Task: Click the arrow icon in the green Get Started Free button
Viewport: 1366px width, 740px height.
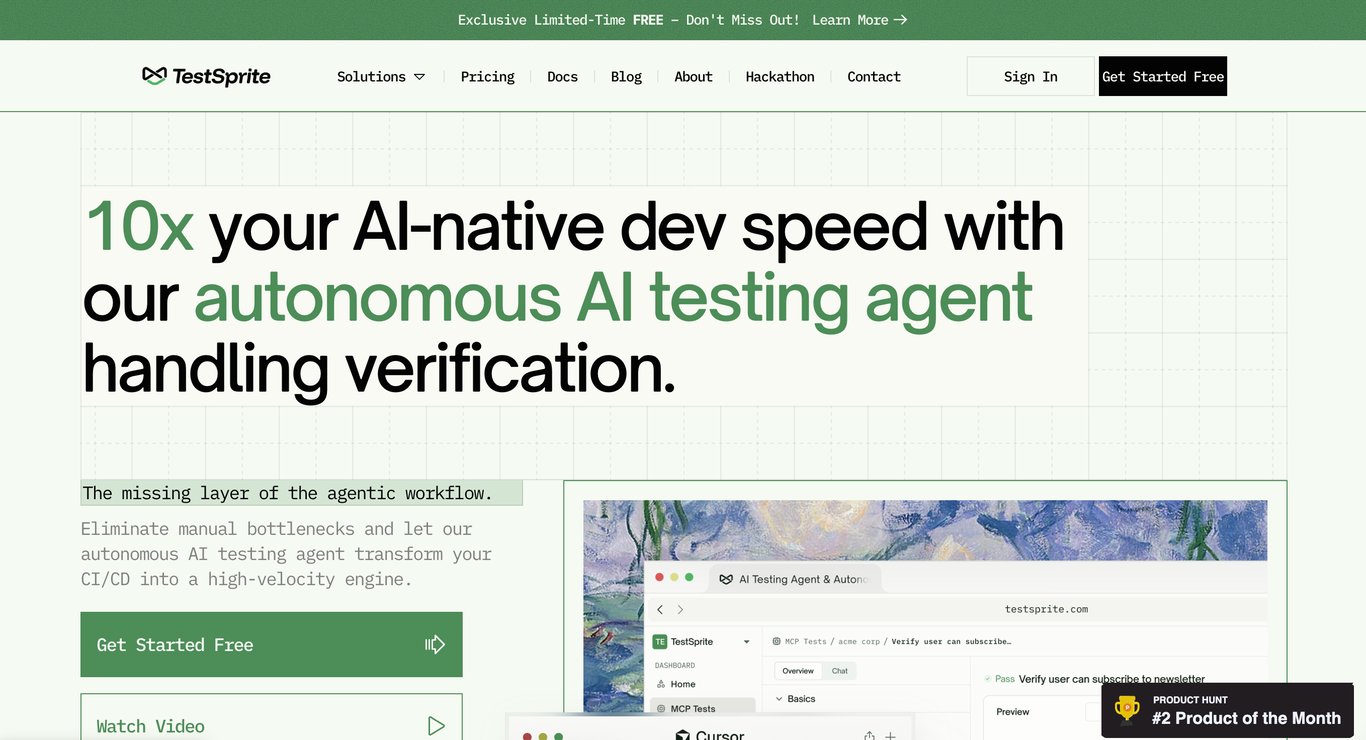Action: pos(435,645)
